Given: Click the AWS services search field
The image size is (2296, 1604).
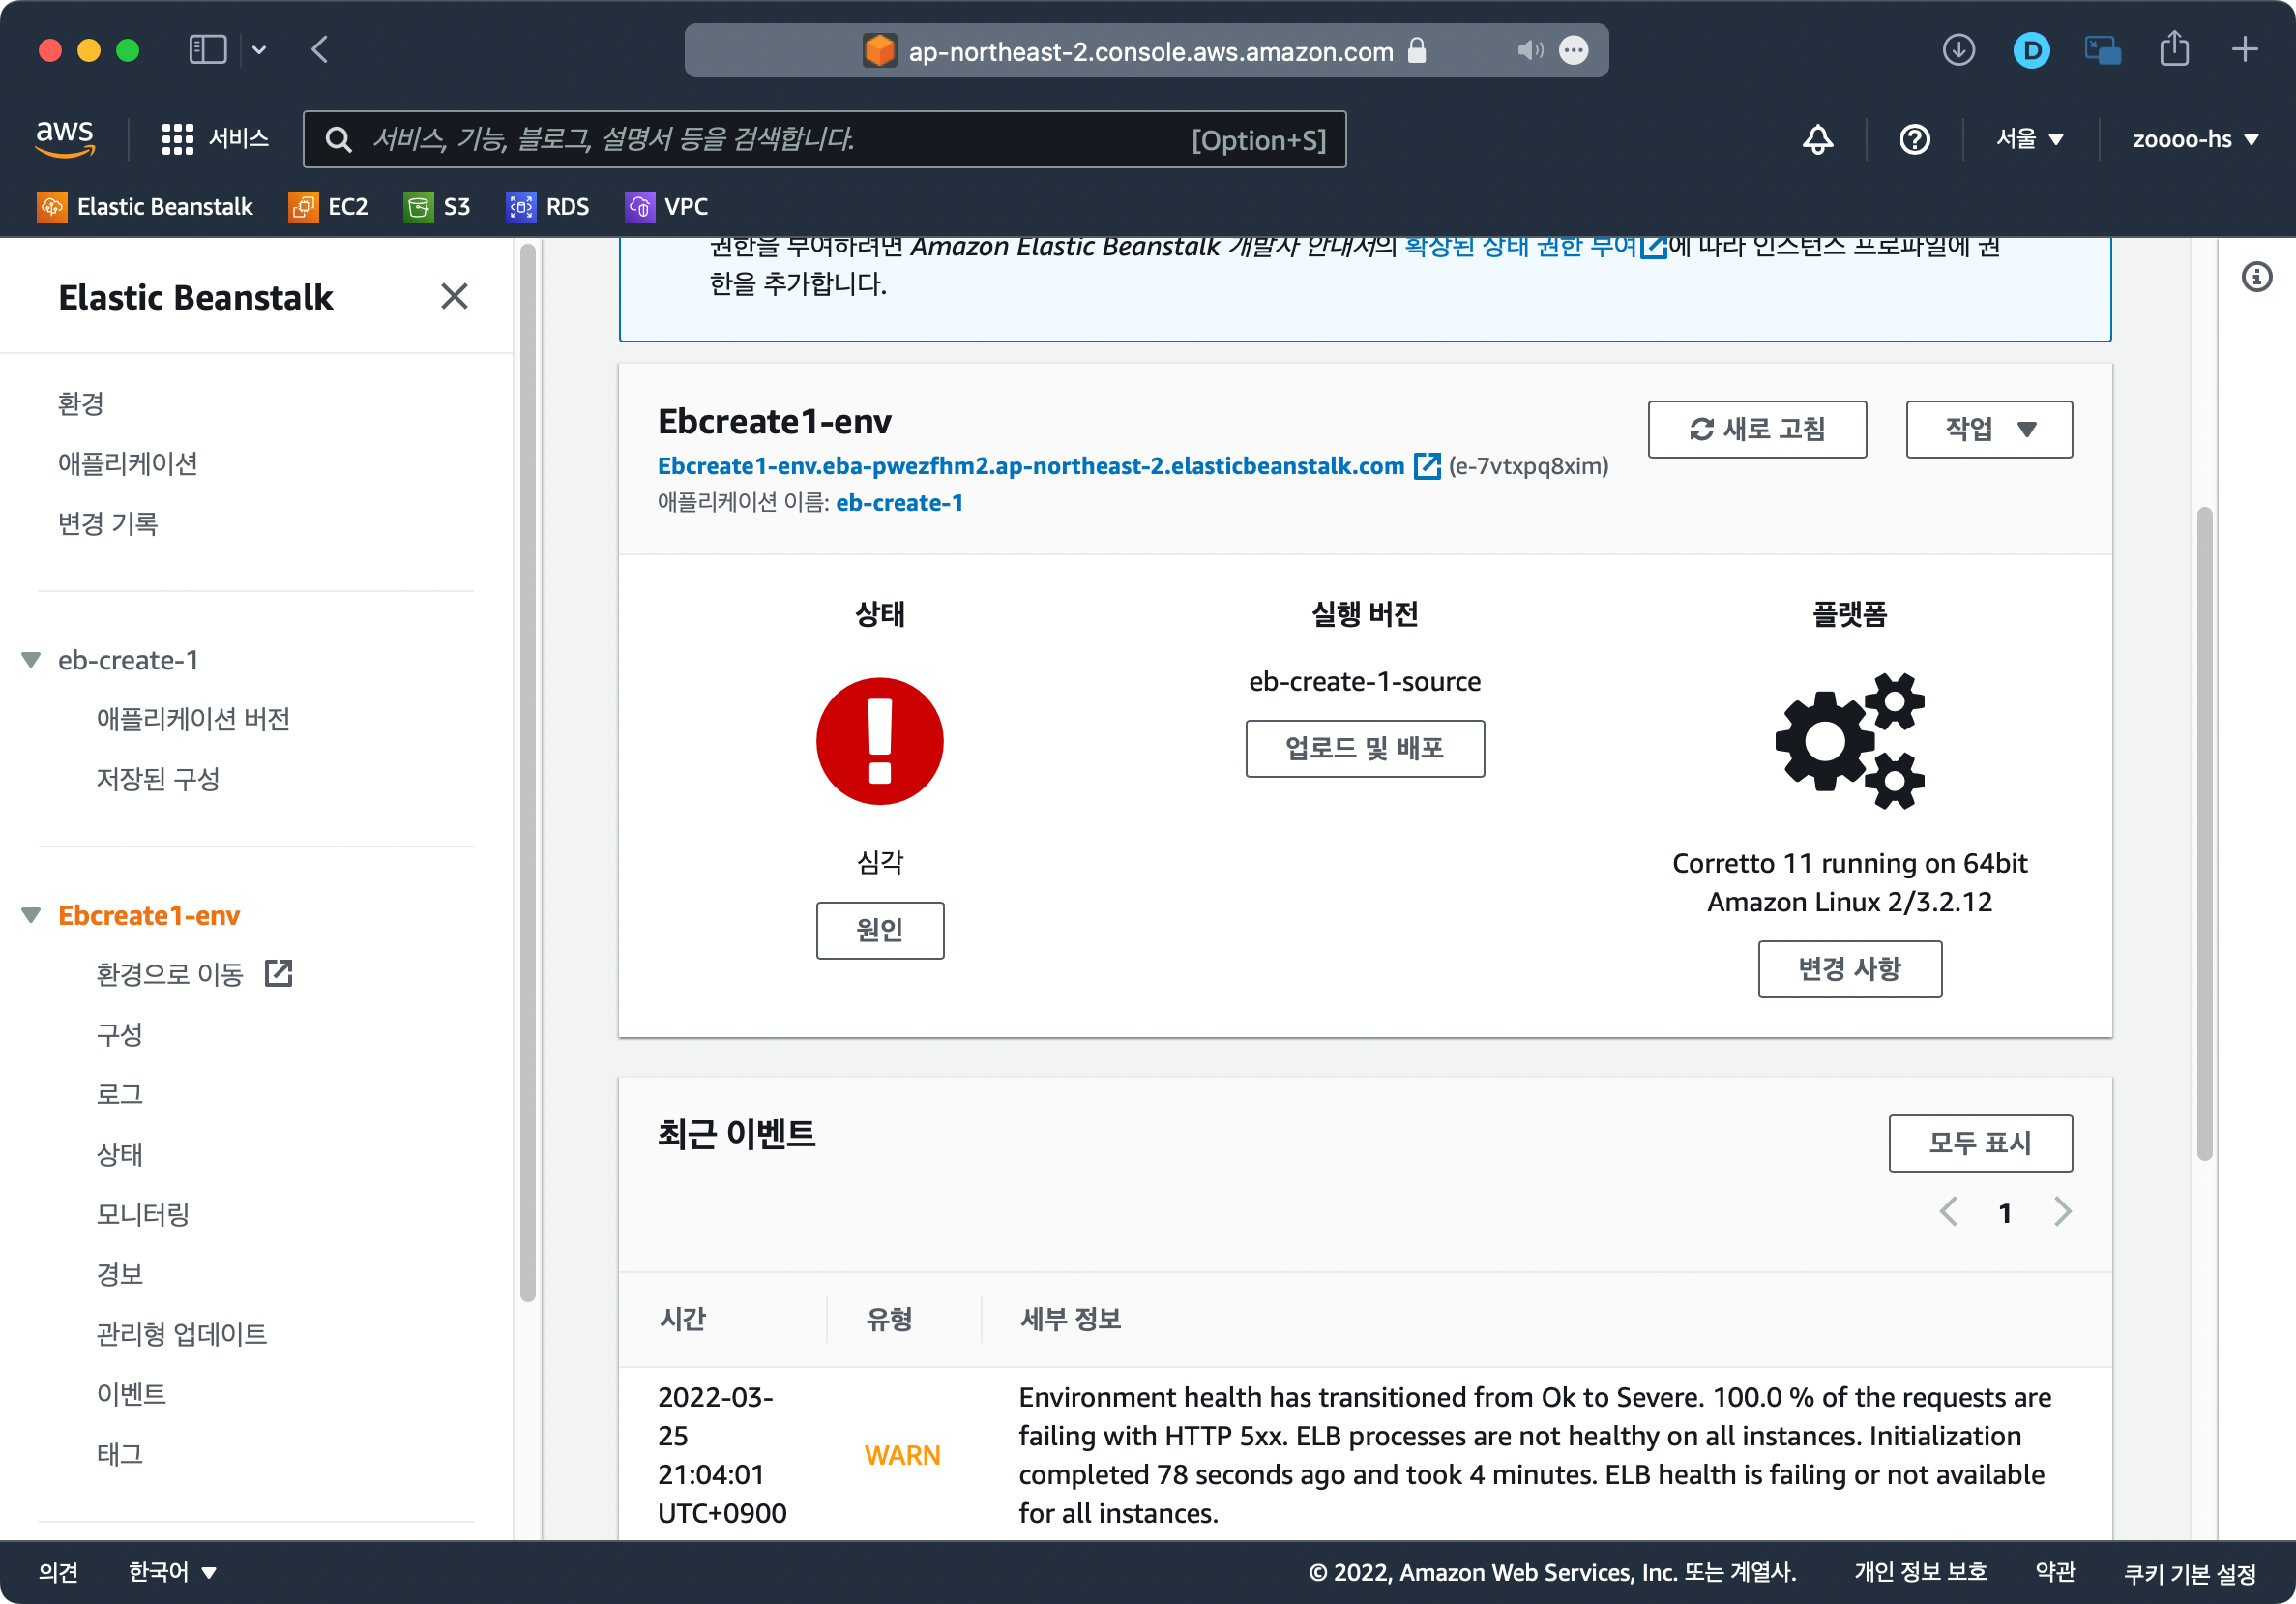Looking at the screenshot, I should pyautogui.click(x=824, y=139).
